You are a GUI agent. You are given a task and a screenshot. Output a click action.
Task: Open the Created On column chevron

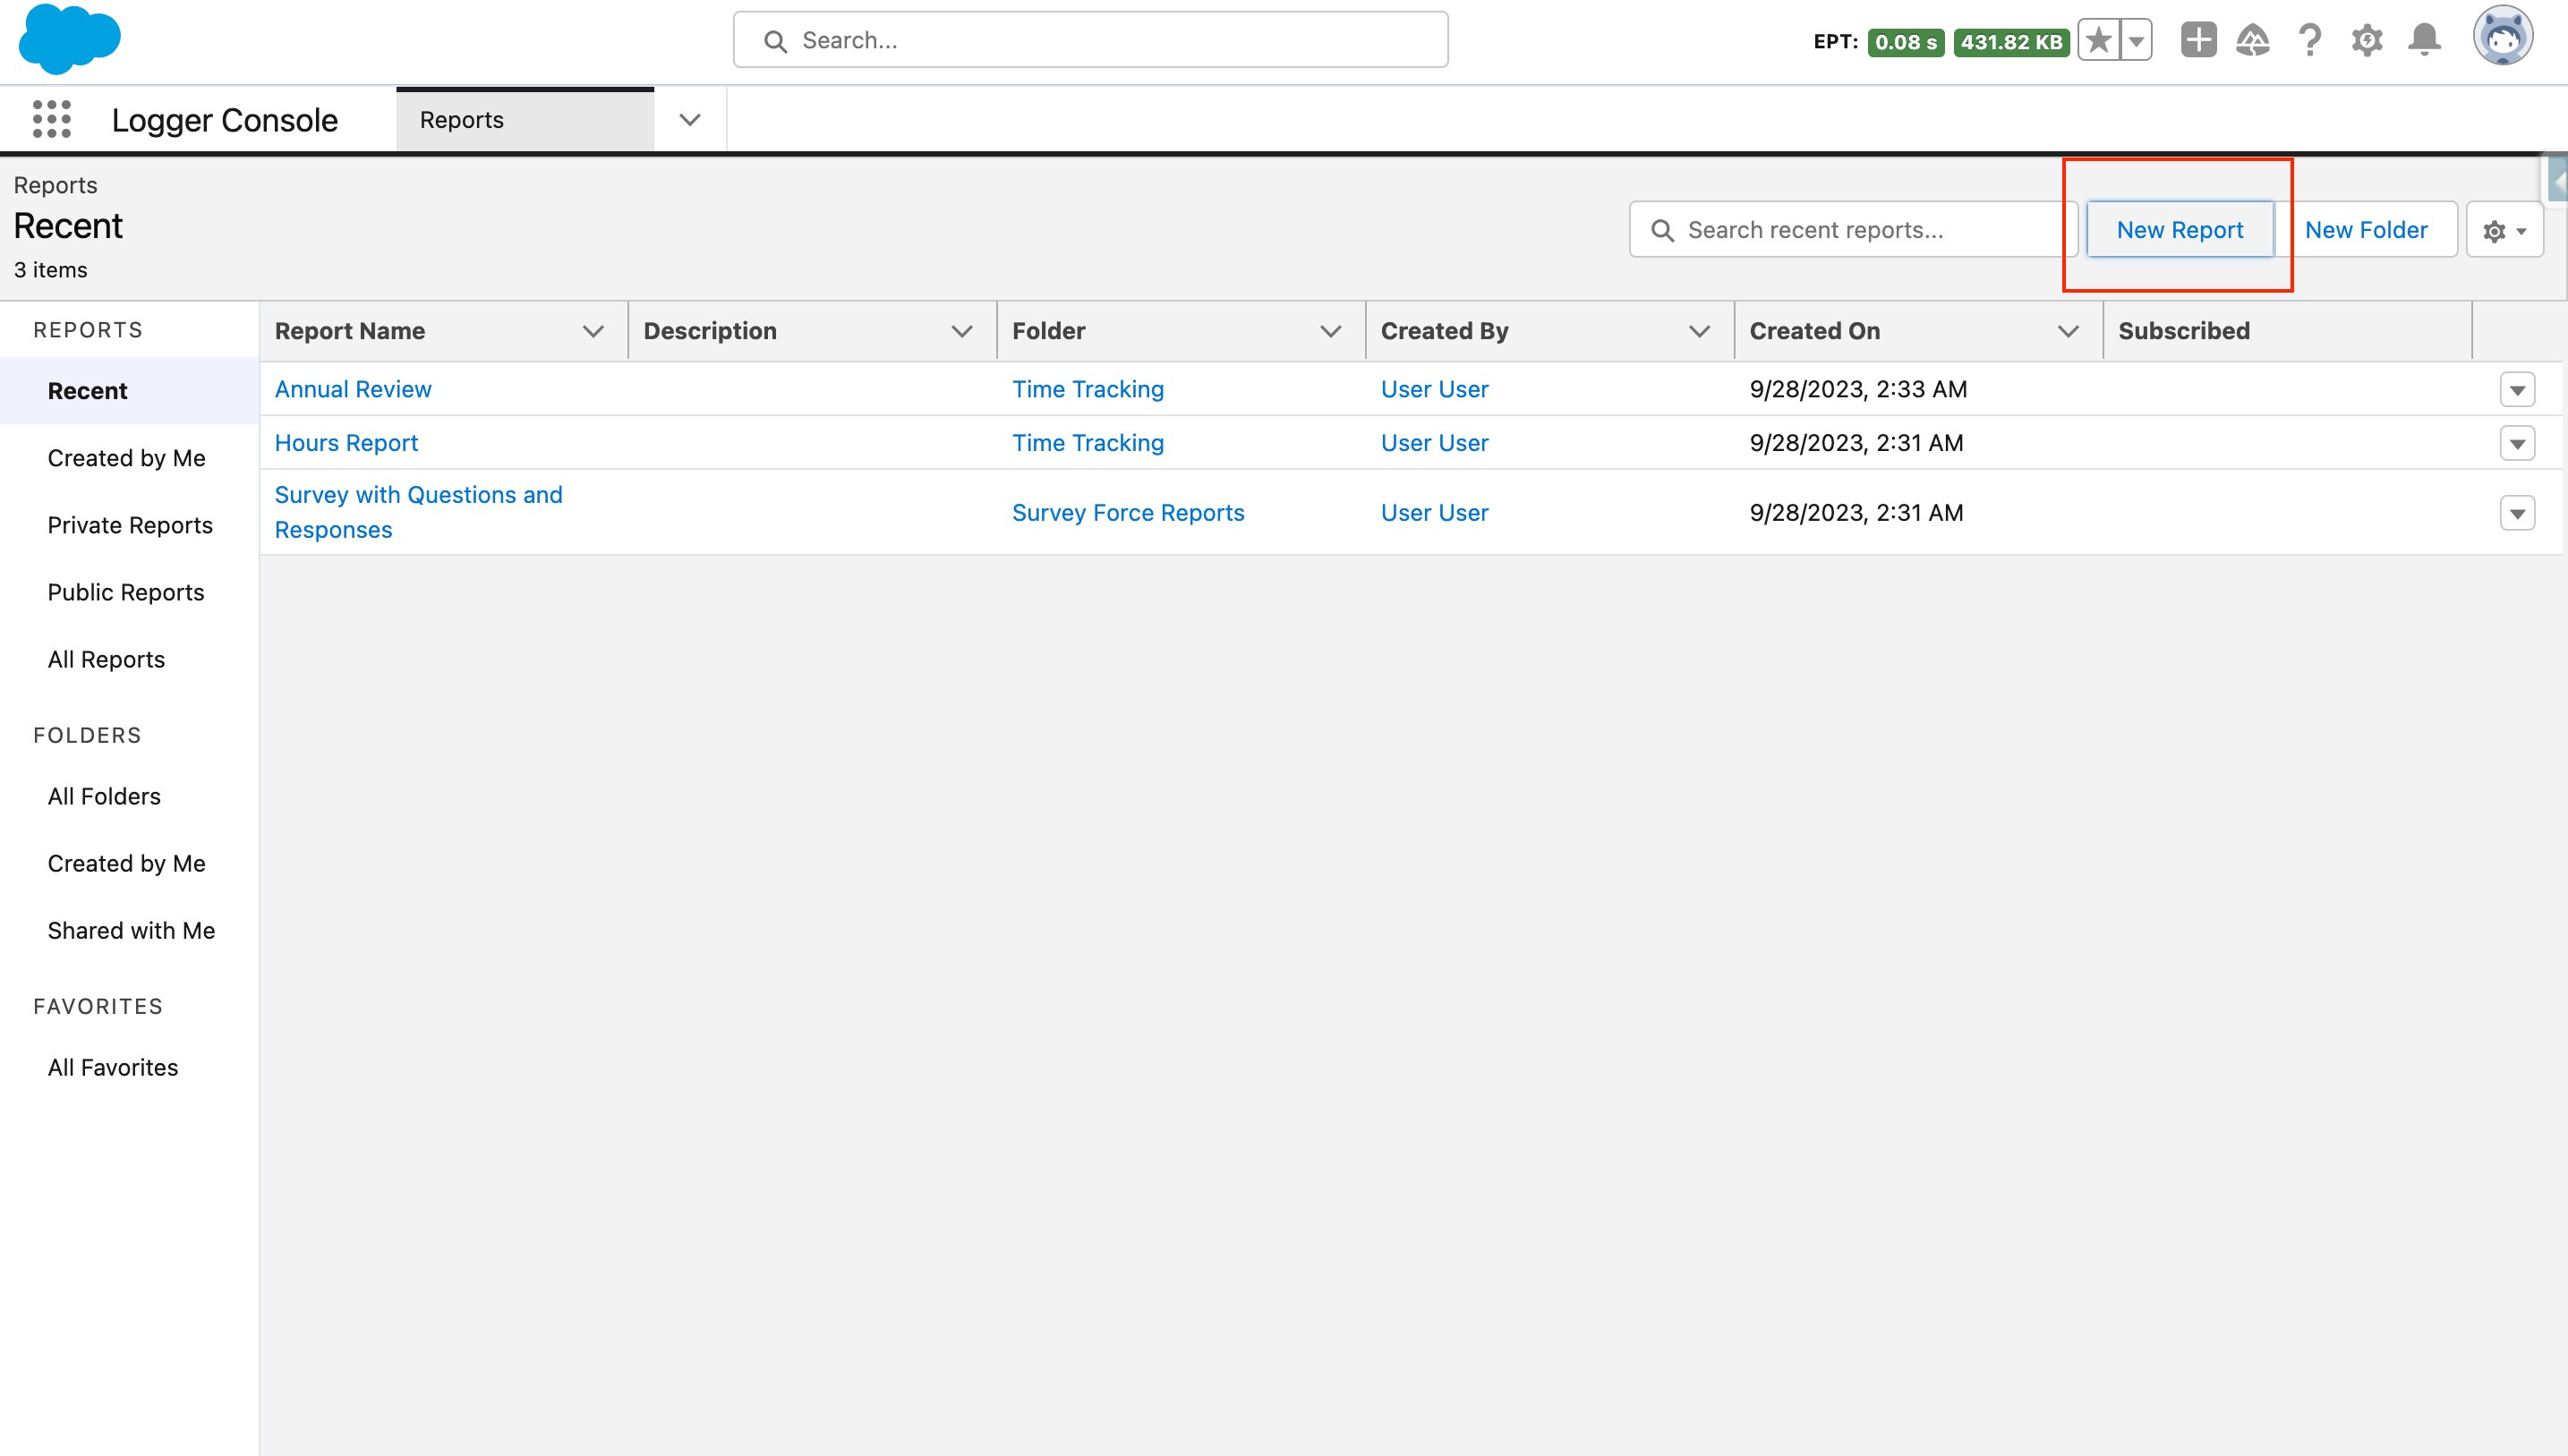(2069, 331)
